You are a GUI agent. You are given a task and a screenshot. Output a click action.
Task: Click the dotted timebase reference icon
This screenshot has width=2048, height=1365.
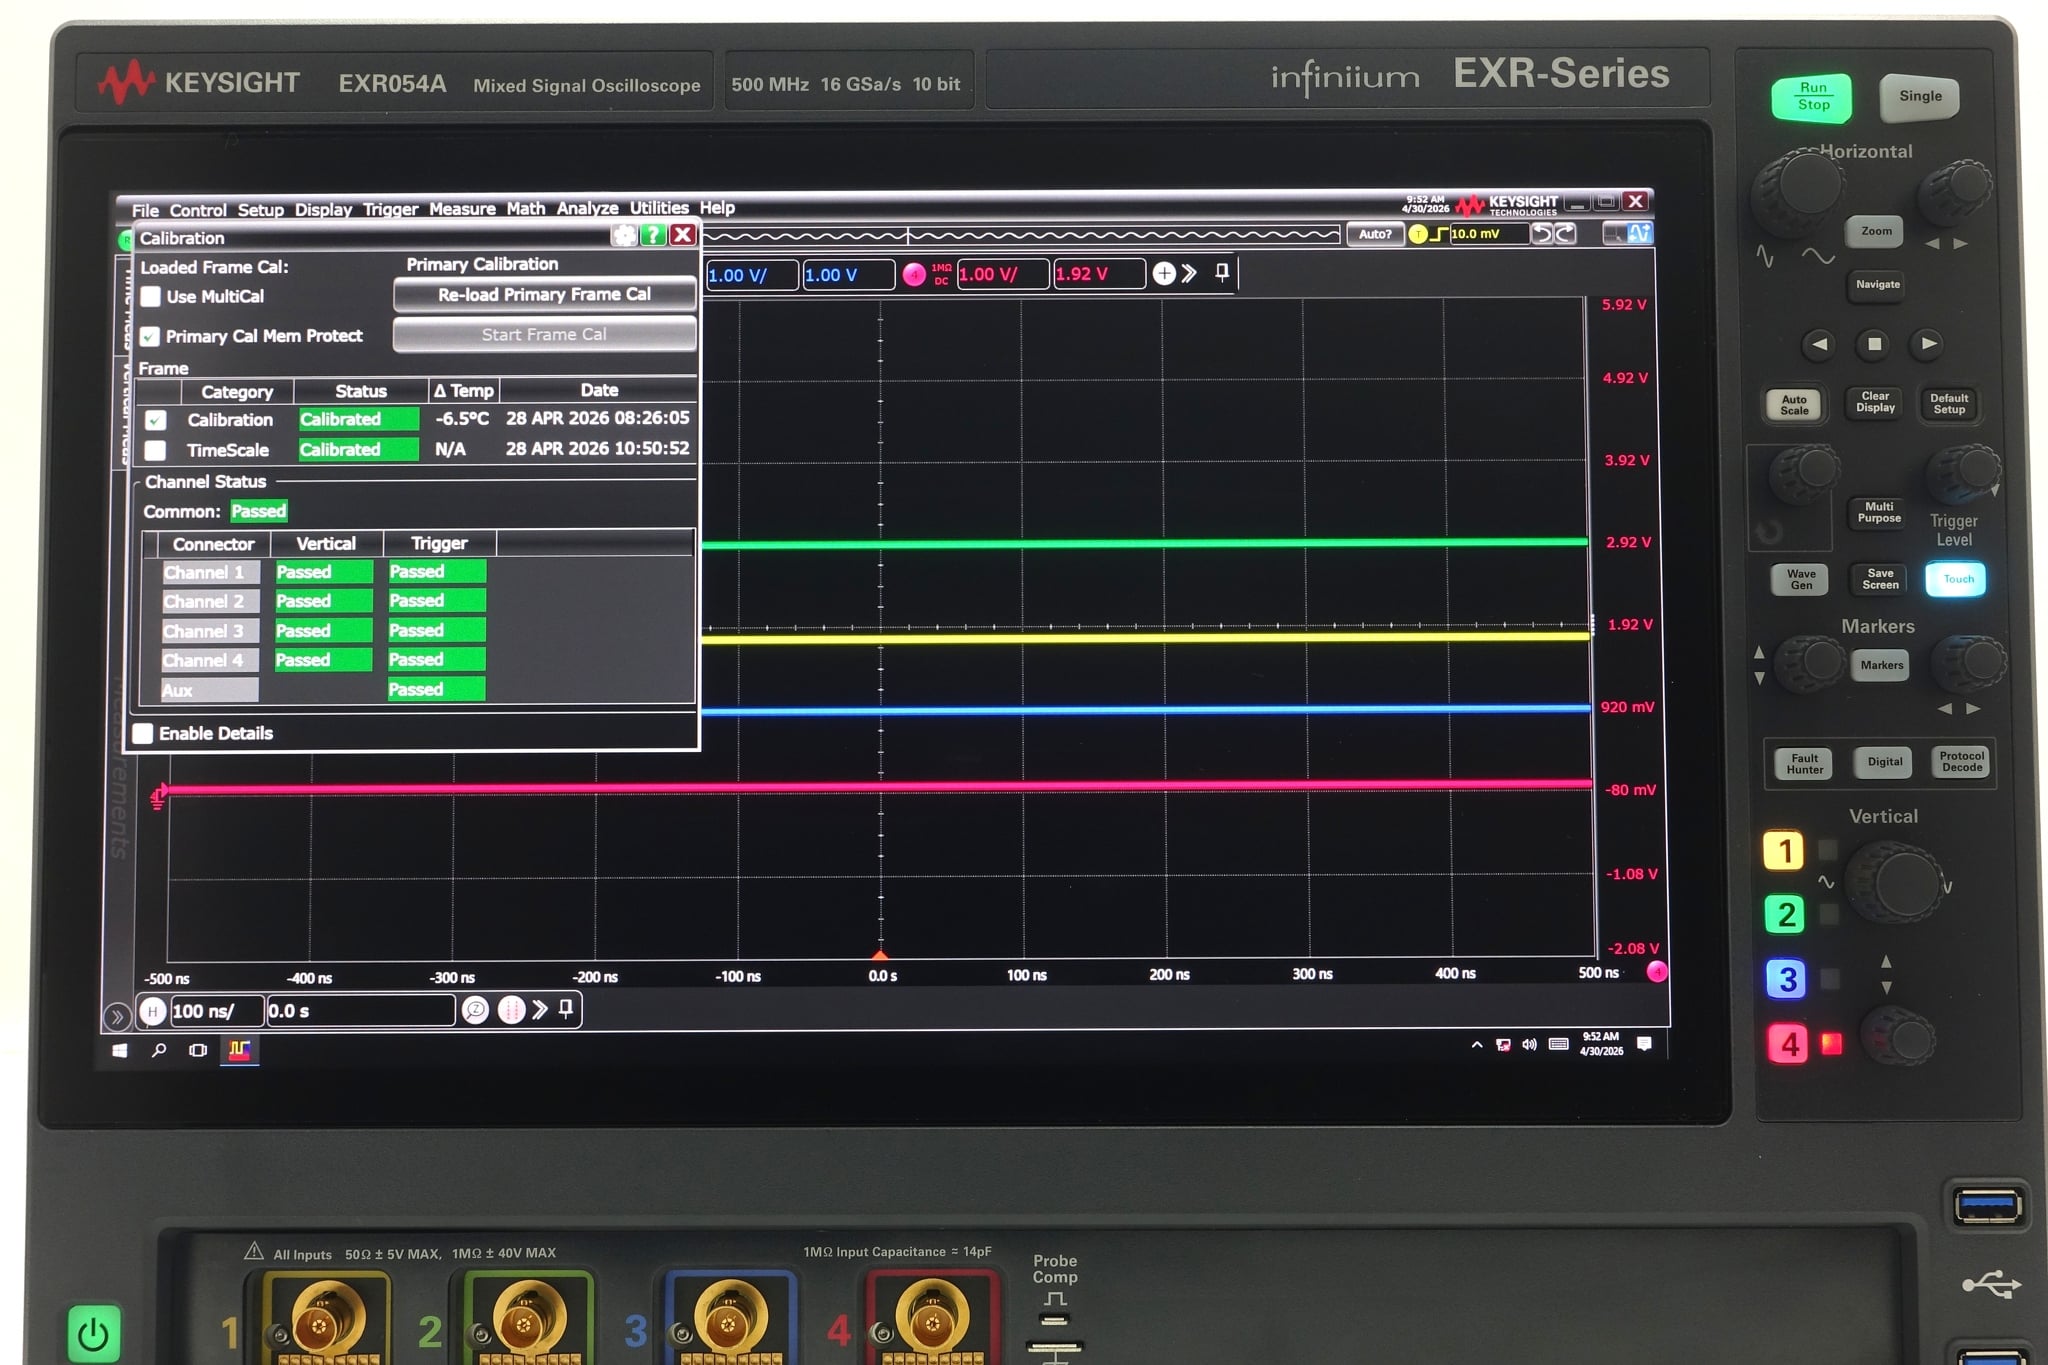coord(512,1010)
